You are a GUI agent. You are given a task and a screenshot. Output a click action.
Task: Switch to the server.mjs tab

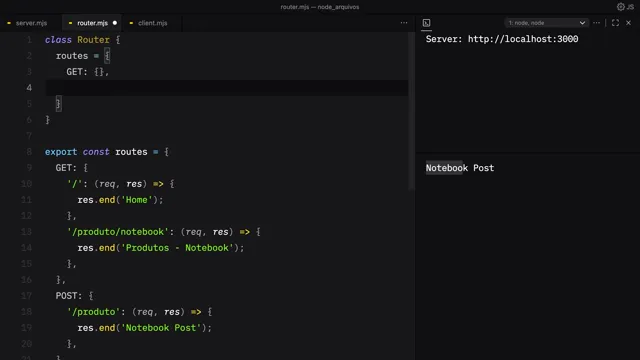(27, 23)
